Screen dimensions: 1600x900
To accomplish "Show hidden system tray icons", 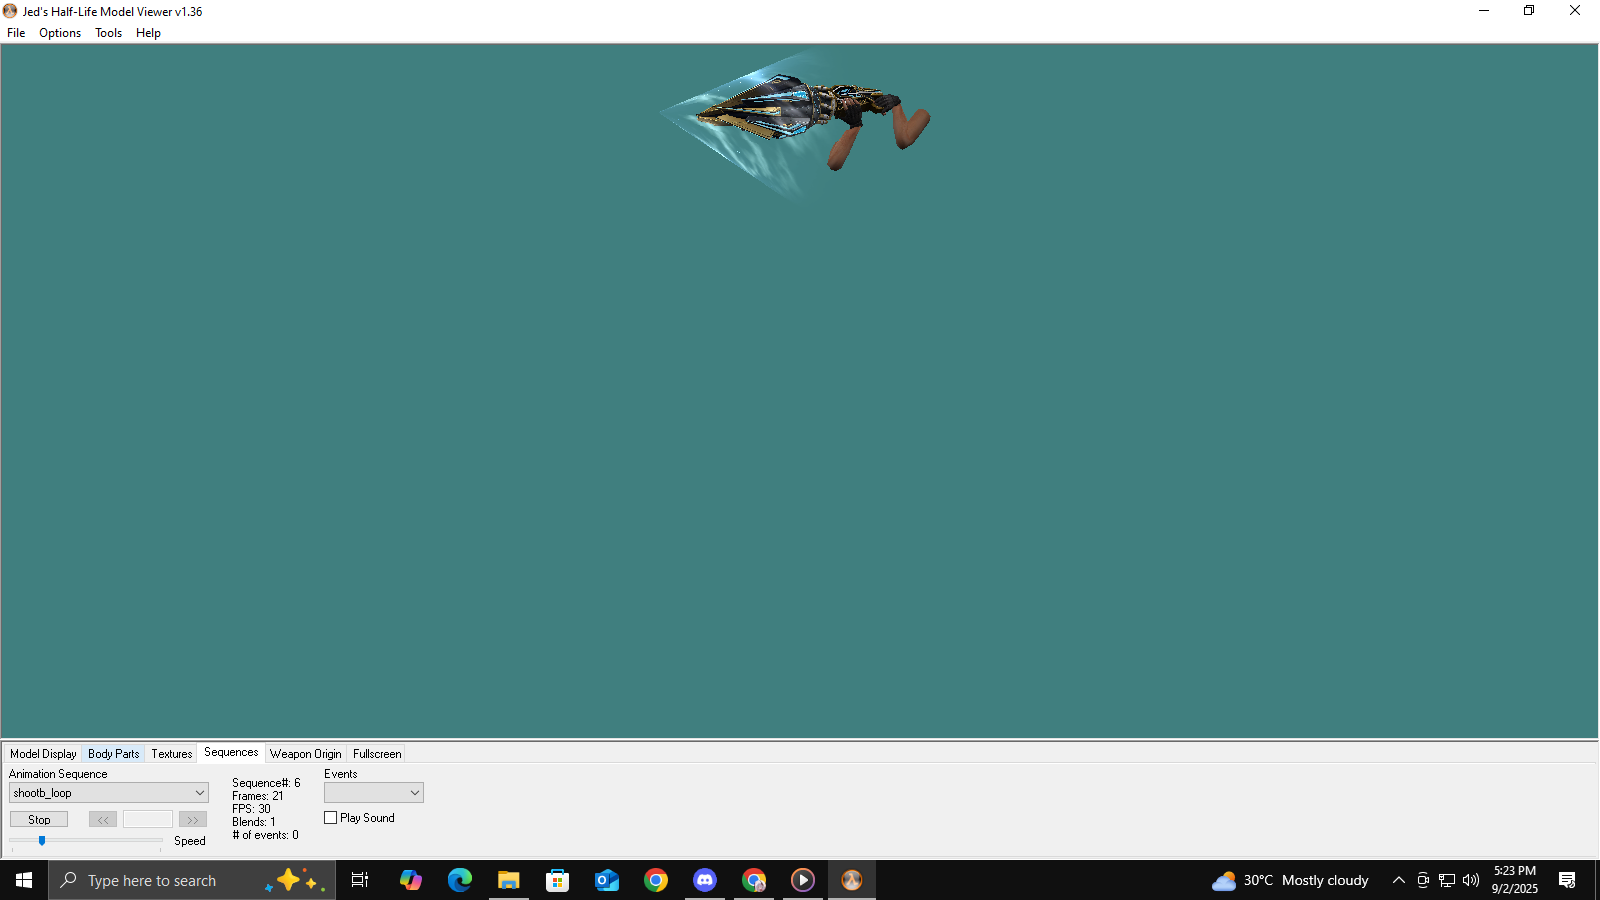I will (x=1399, y=880).
